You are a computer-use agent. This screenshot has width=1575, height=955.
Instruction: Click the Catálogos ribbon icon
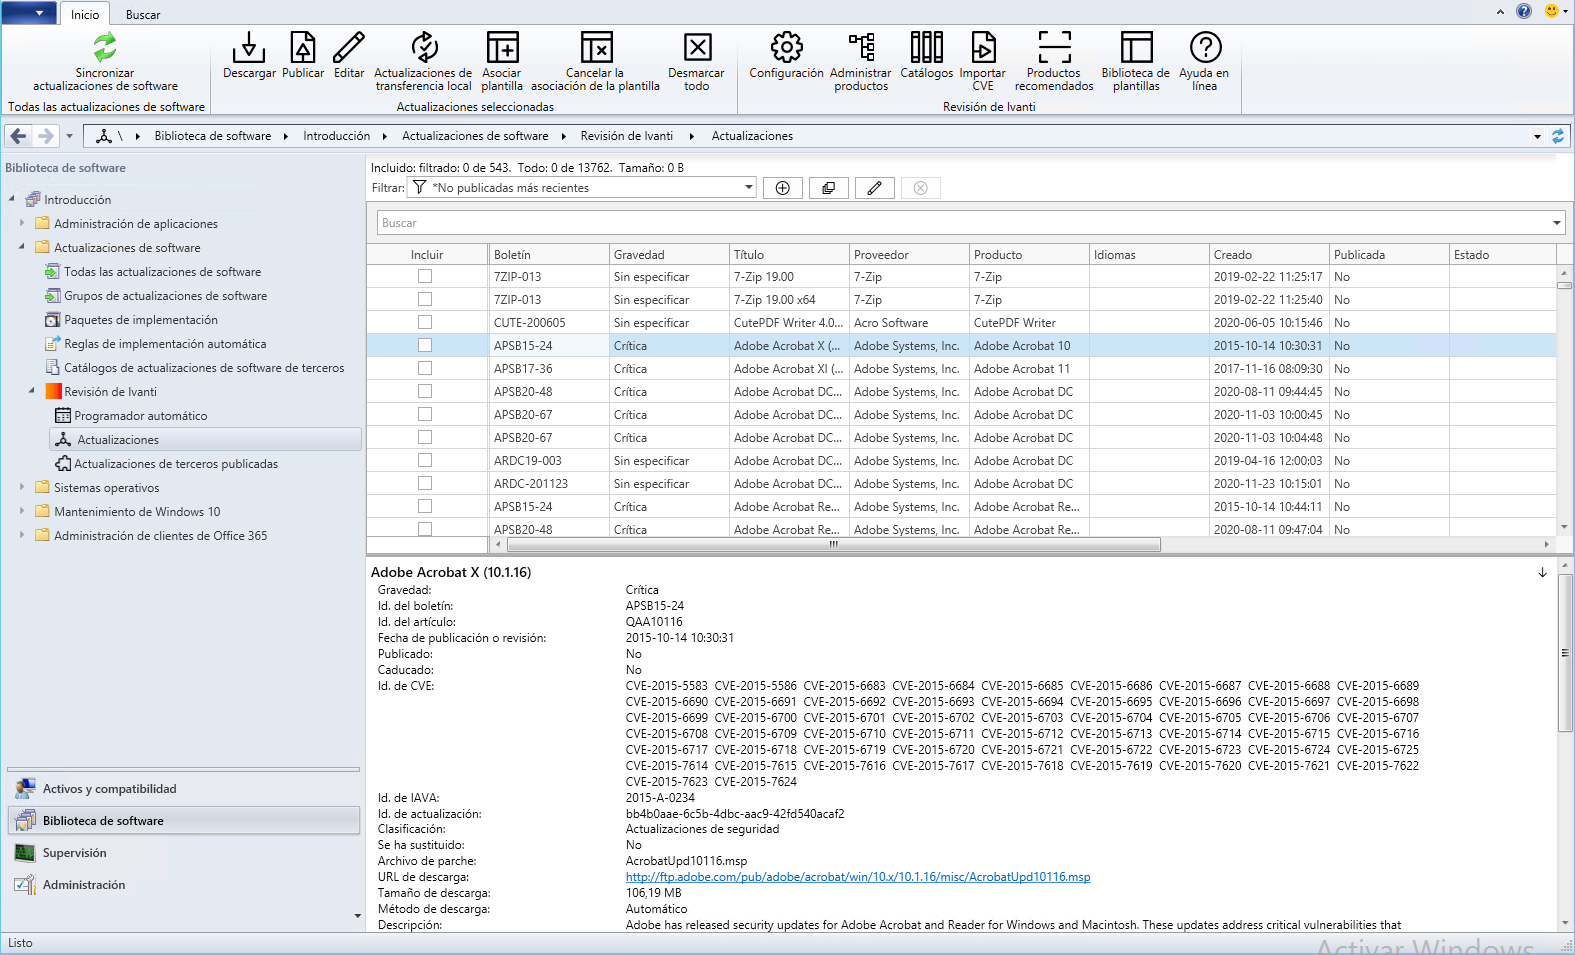(926, 48)
